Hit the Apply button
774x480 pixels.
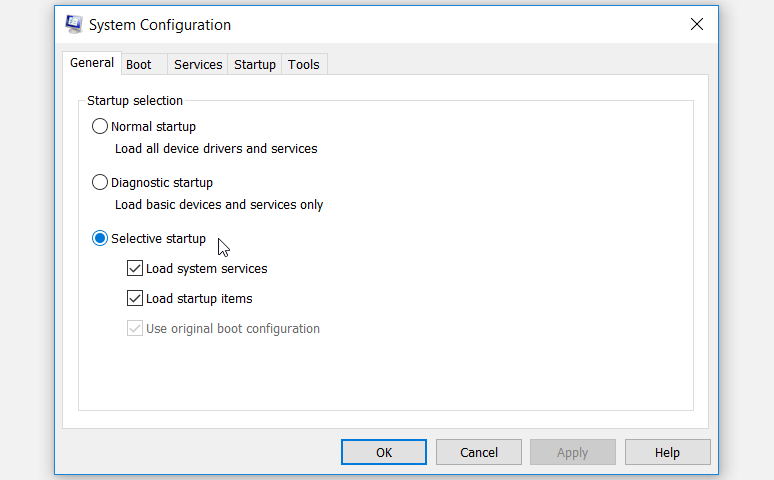coord(572,452)
